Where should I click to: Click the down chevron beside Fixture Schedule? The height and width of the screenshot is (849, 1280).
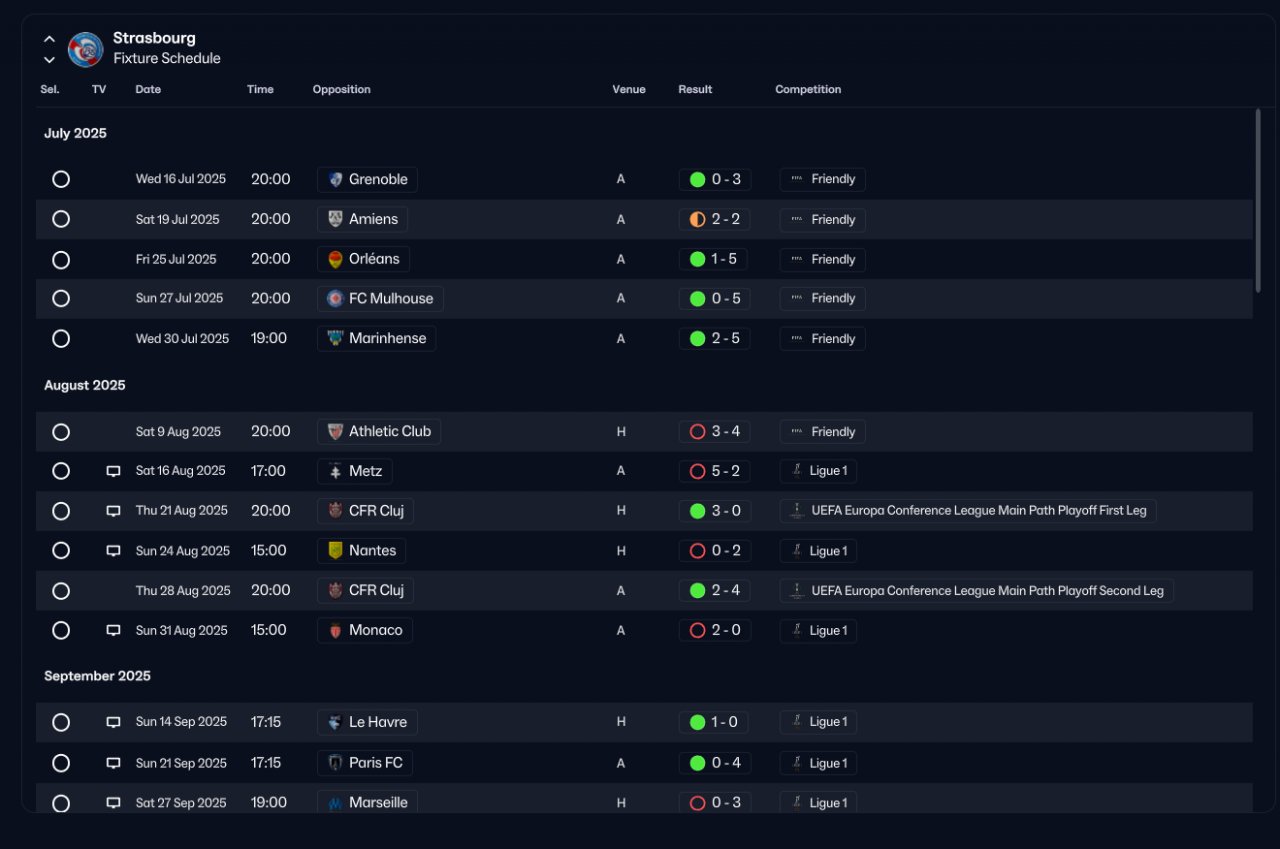coord(49,59)
